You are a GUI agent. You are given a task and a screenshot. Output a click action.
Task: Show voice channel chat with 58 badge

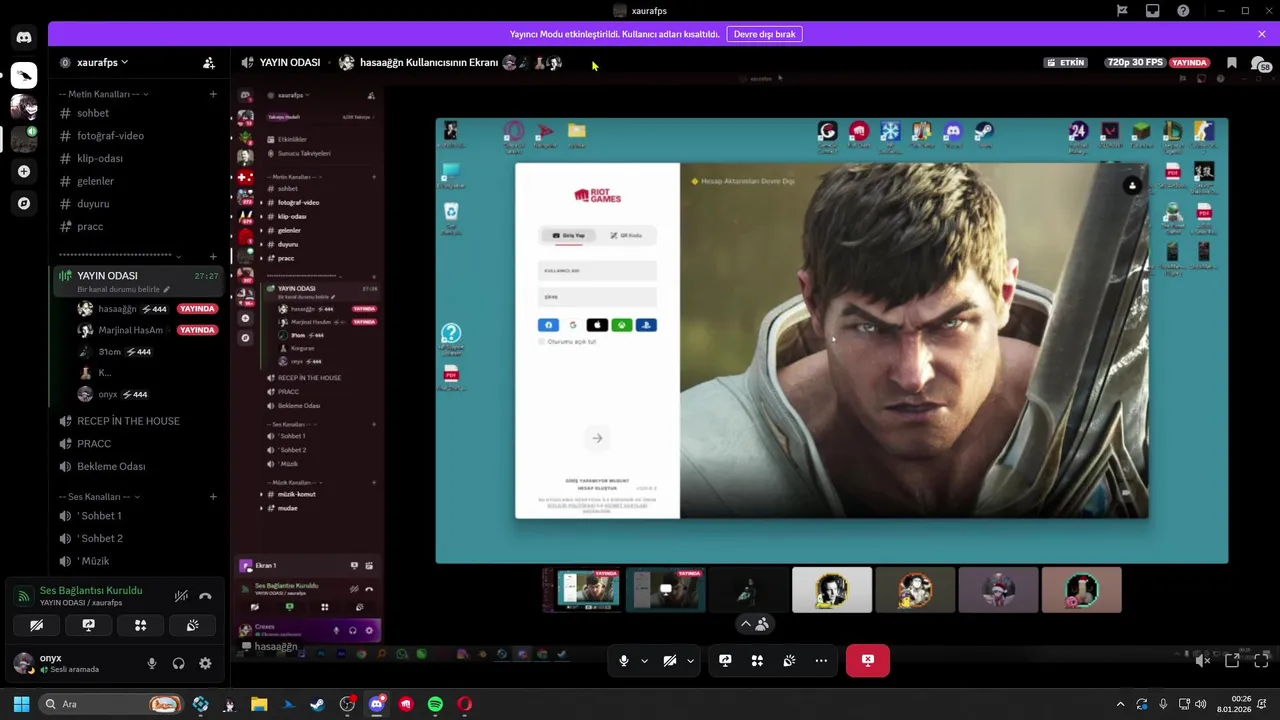[1261, 63]
